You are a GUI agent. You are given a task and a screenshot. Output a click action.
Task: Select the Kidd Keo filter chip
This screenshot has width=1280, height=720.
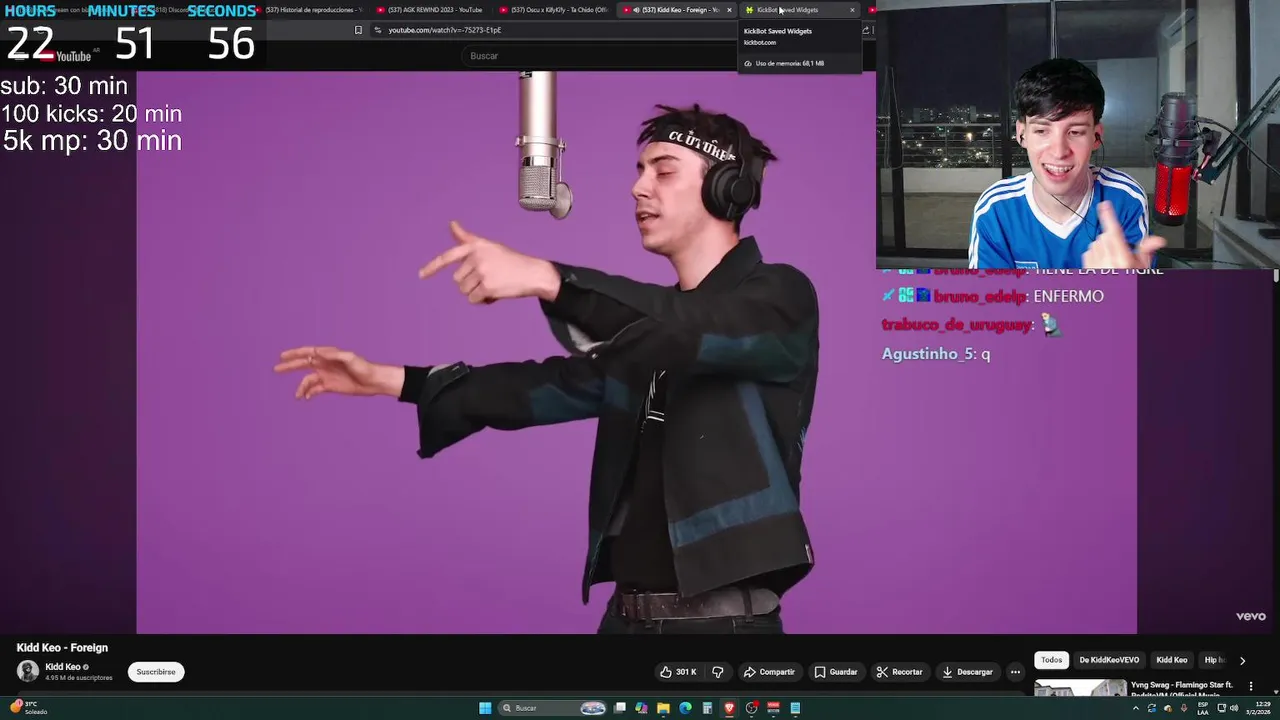coord(1171,660)
